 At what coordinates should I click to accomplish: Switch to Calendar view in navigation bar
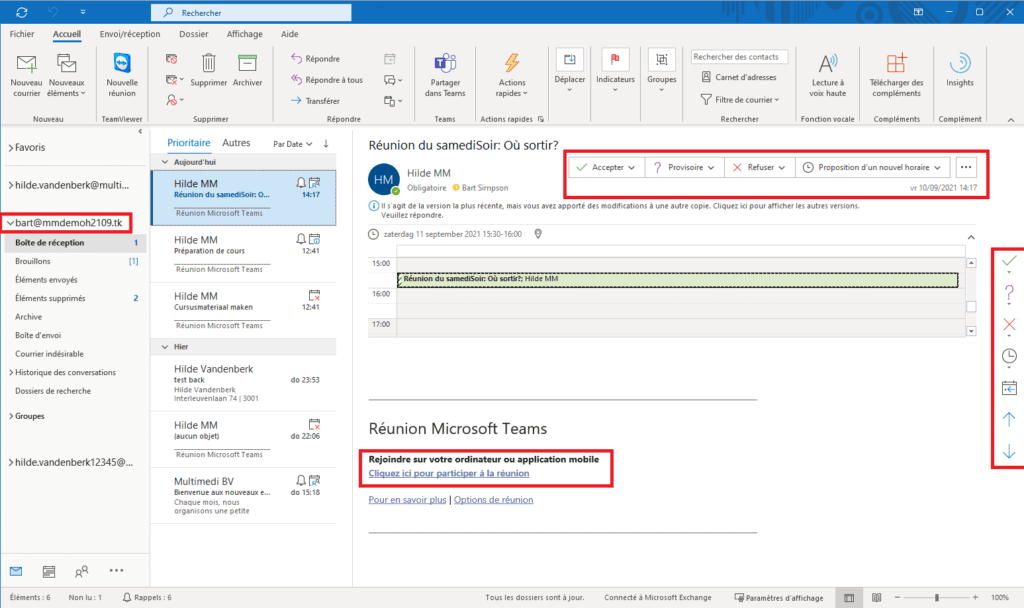tap(49, 571)
